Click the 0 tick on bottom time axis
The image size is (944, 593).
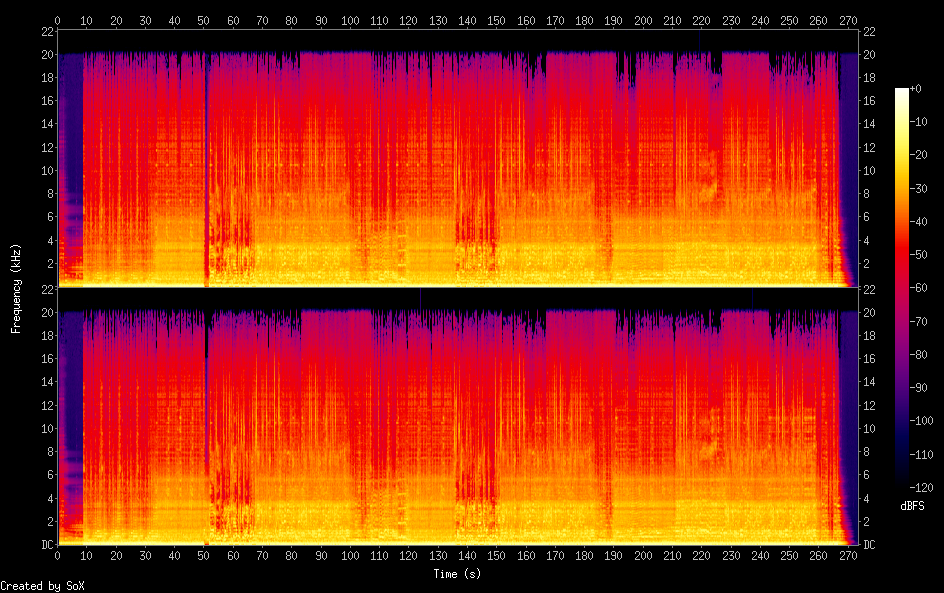coord(58,556)
